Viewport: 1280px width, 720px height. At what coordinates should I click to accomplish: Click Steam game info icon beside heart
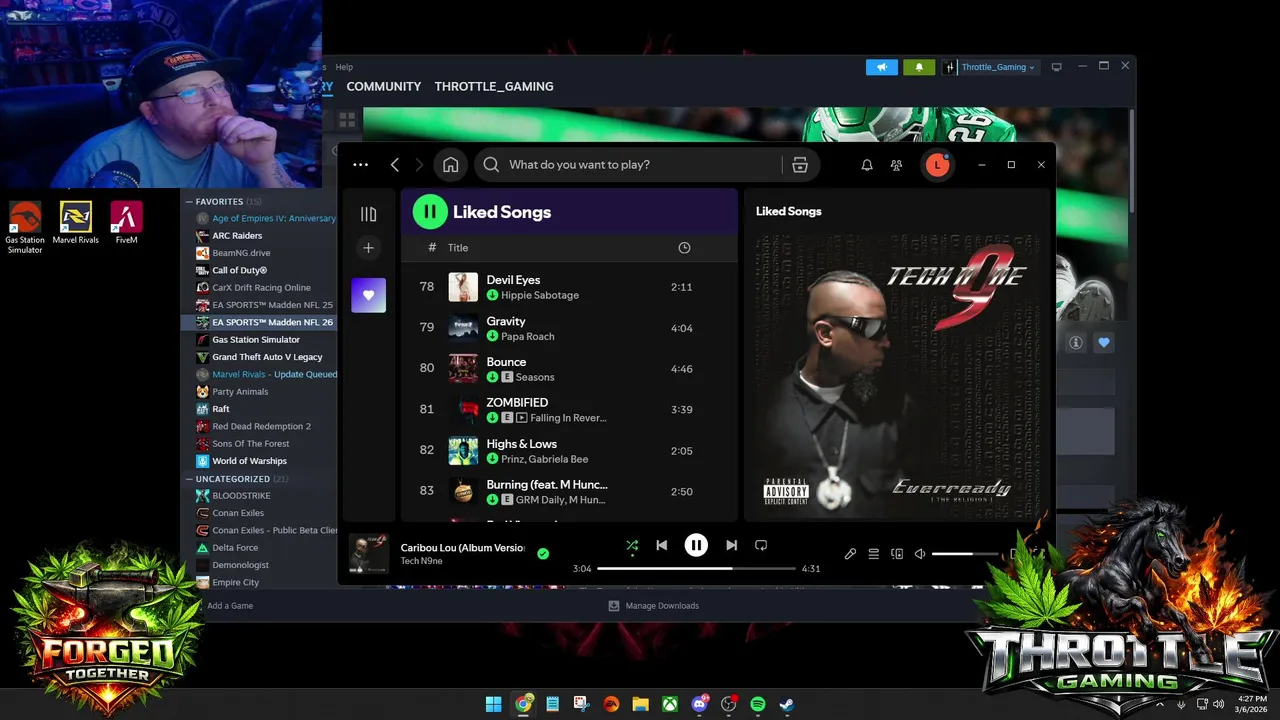tap(1076, 342)
